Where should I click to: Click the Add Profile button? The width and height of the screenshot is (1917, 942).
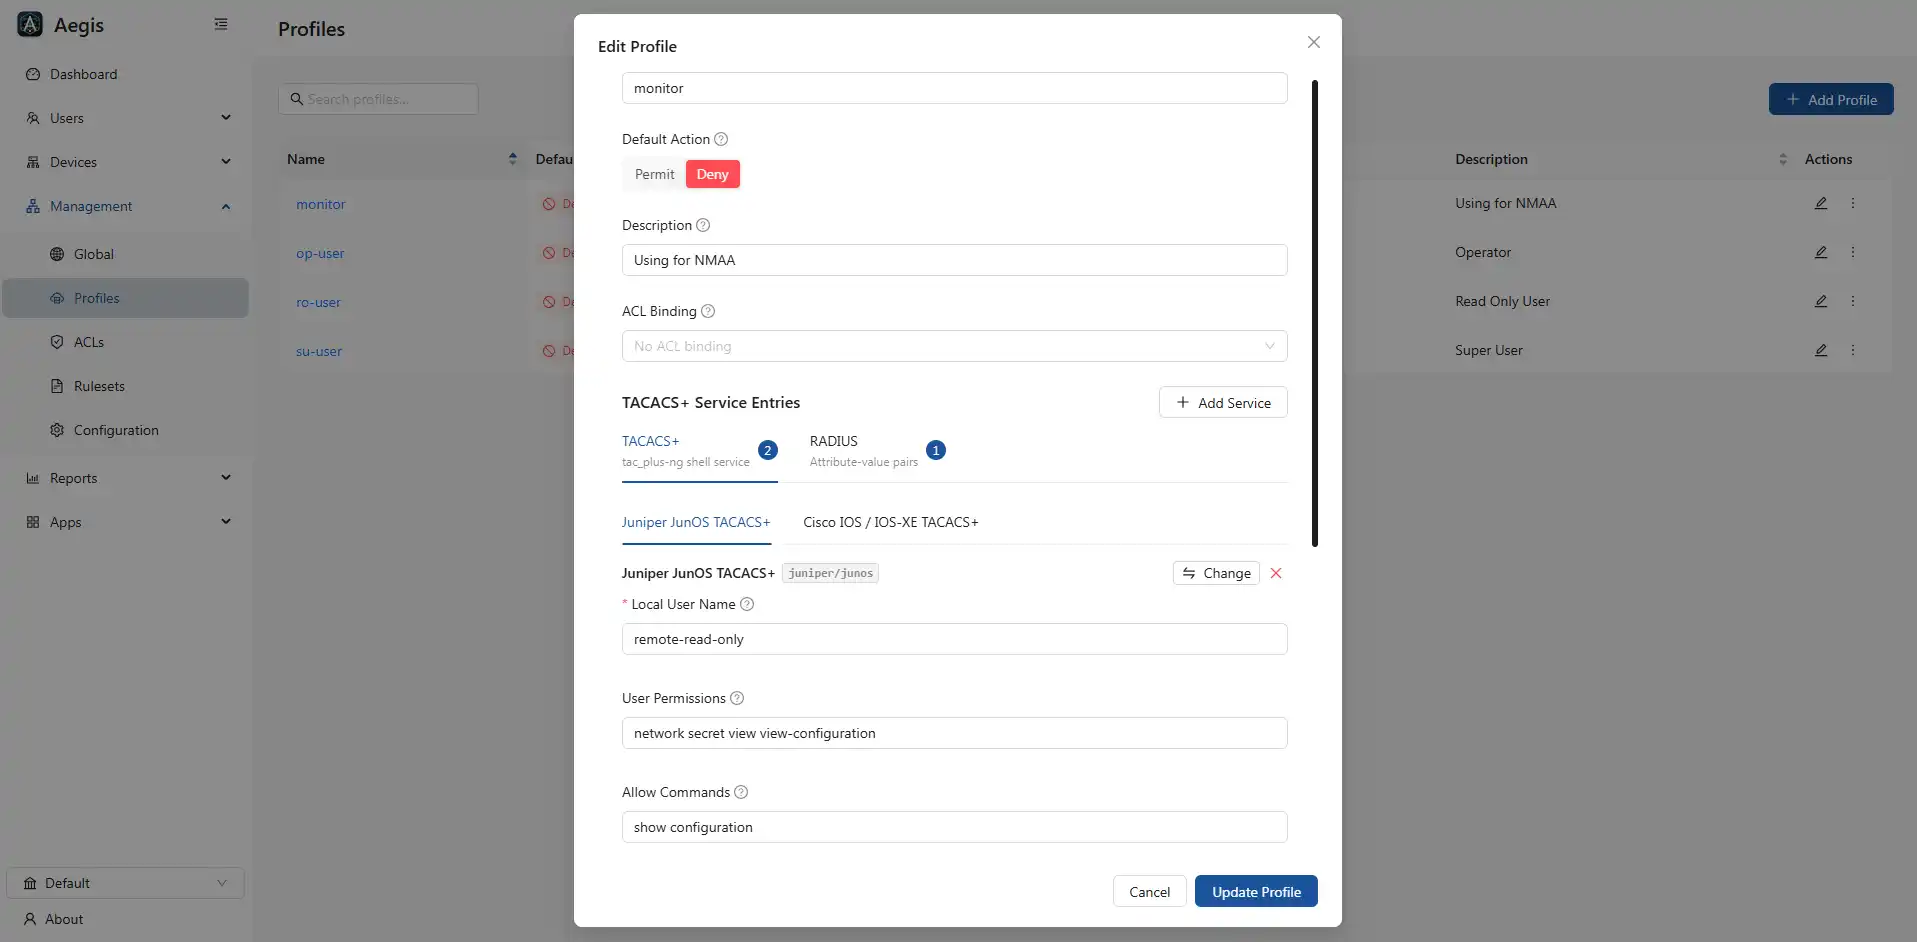tap(1831, 99)
